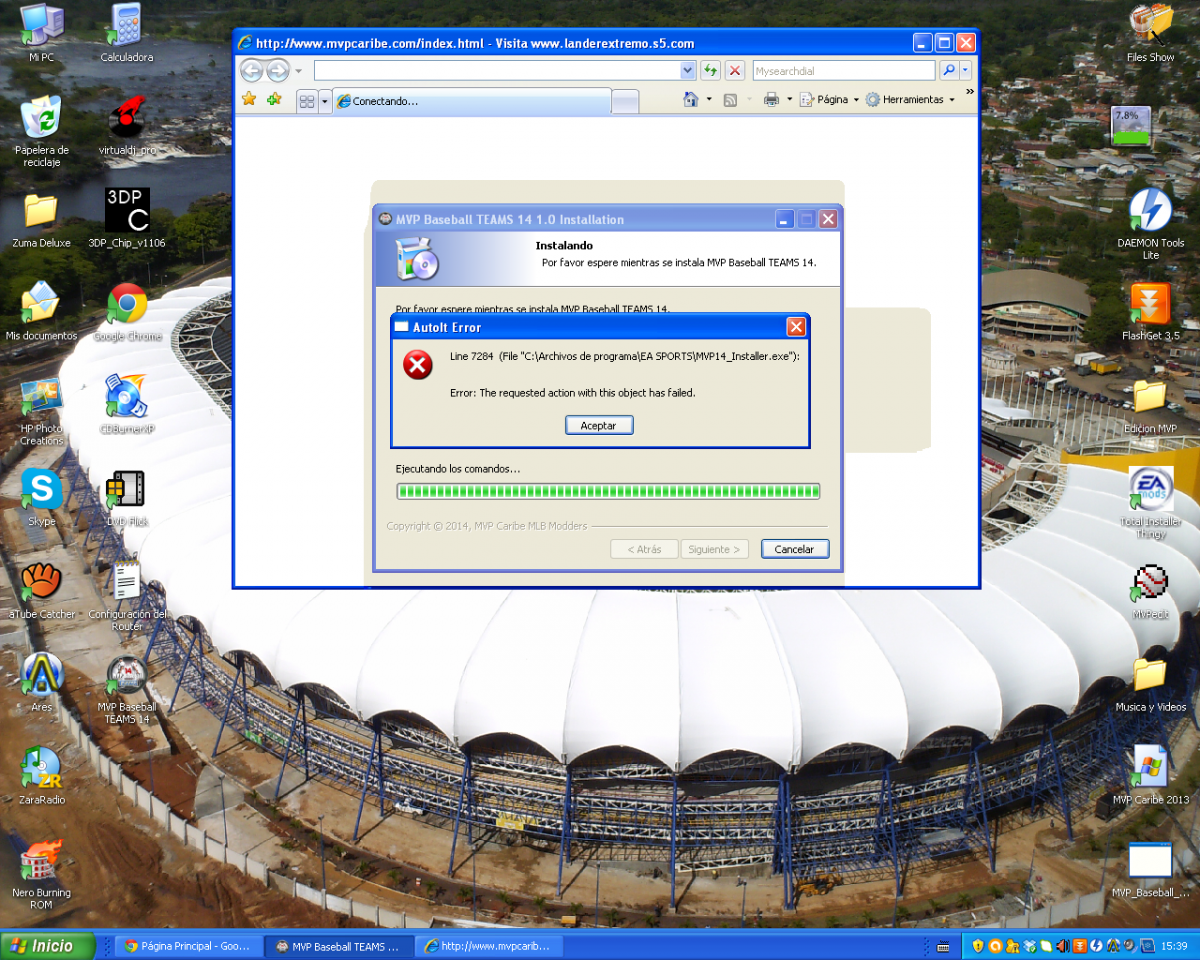Open the Herramientas menu dropdown
This screenshot has width=1200, height=960.
pos(911,100)
